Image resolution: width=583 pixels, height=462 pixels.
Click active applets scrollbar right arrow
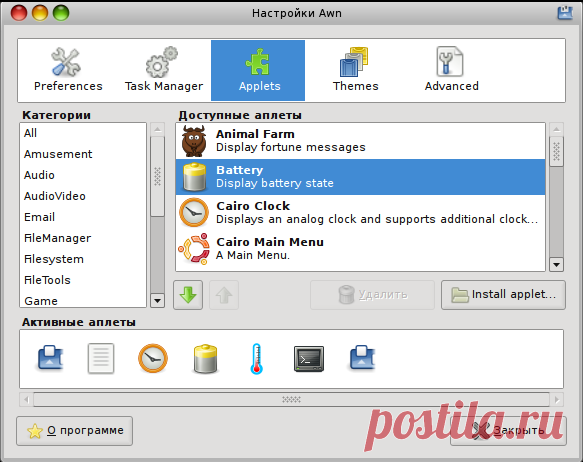coord(557,400)
